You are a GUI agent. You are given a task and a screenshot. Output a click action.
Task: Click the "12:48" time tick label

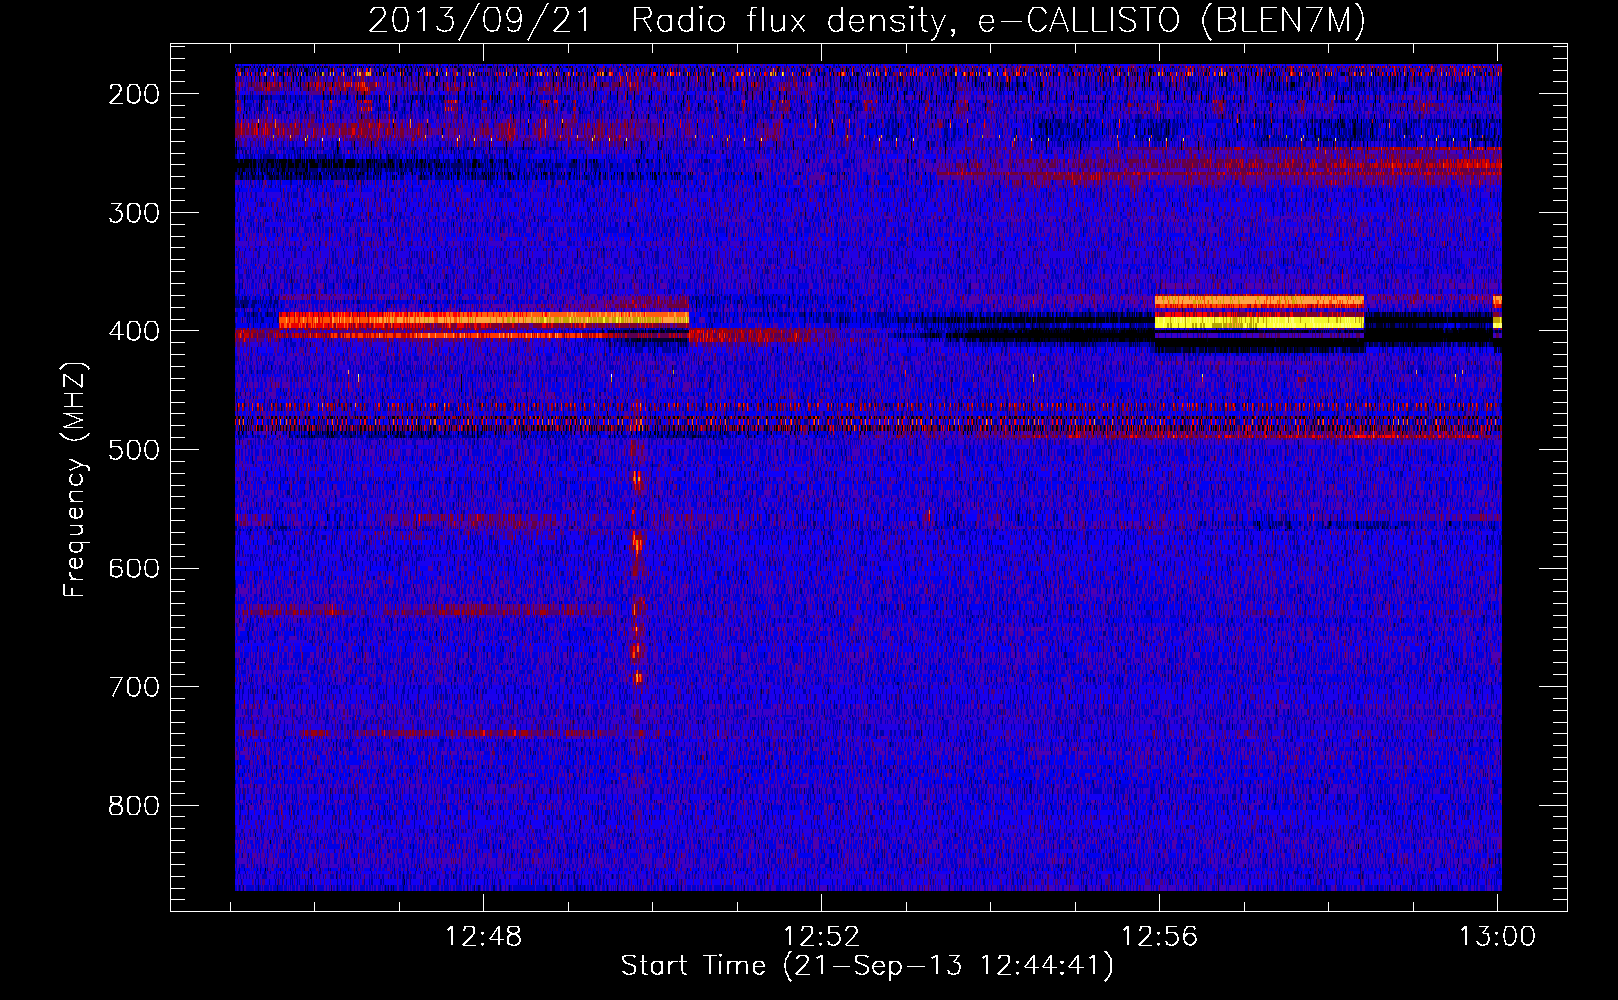pyautogui.click(x=483, y=937)
